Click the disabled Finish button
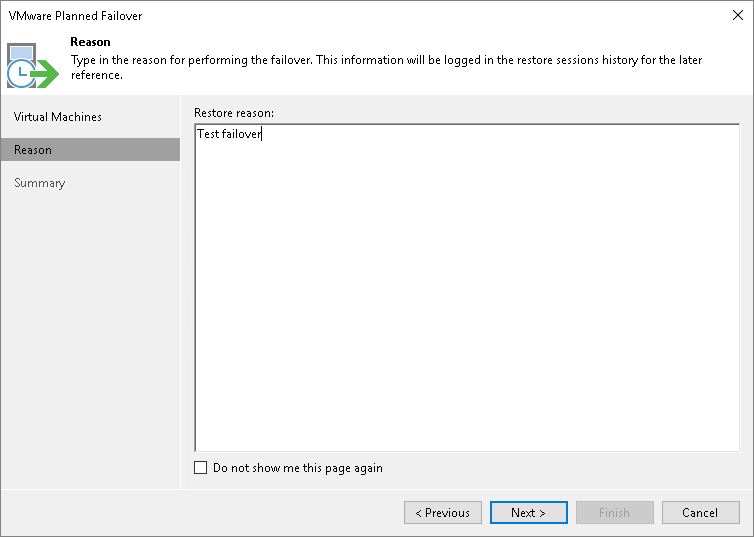This screenshot has width=754, height=537. [615, 512]
